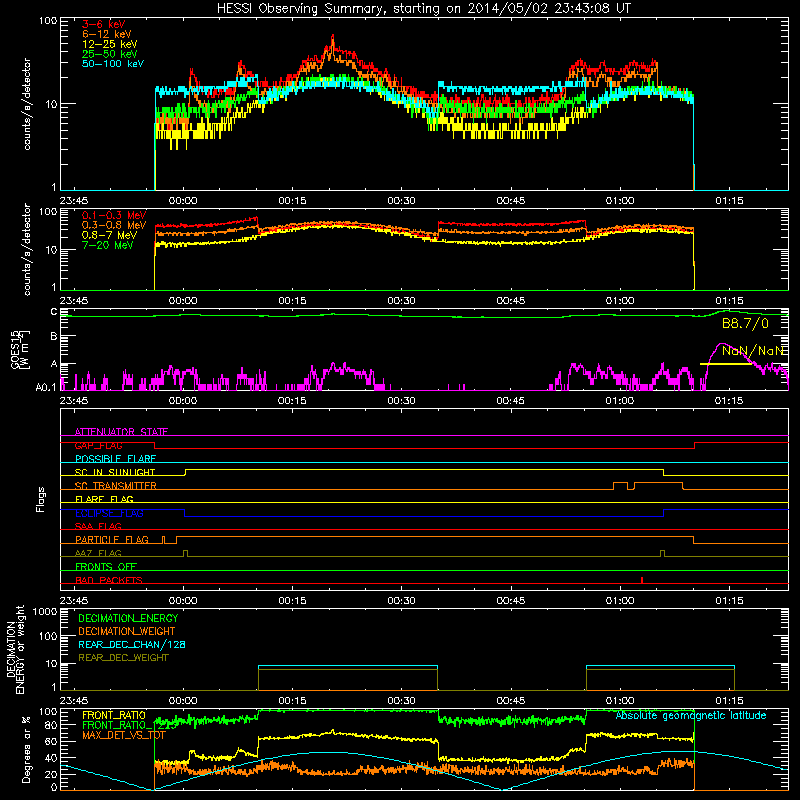Click the NaN/NaN annotation in GOES panel
Screen dimensions: 800x800
point(753,351)
